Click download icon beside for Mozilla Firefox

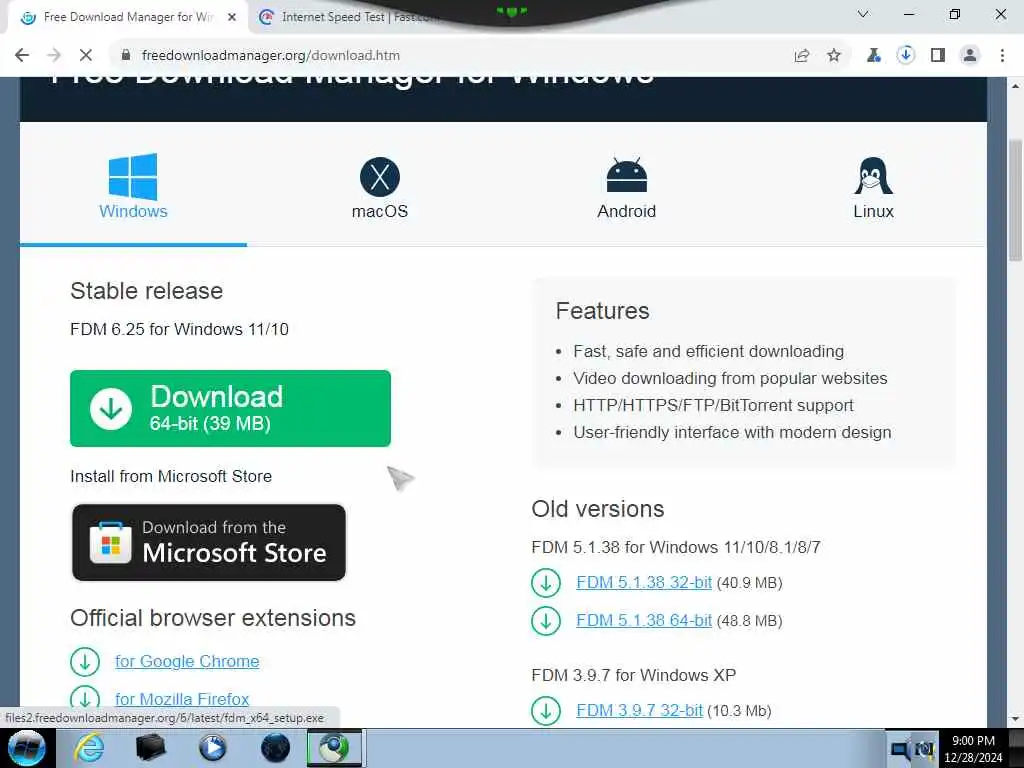click(85, 697)
